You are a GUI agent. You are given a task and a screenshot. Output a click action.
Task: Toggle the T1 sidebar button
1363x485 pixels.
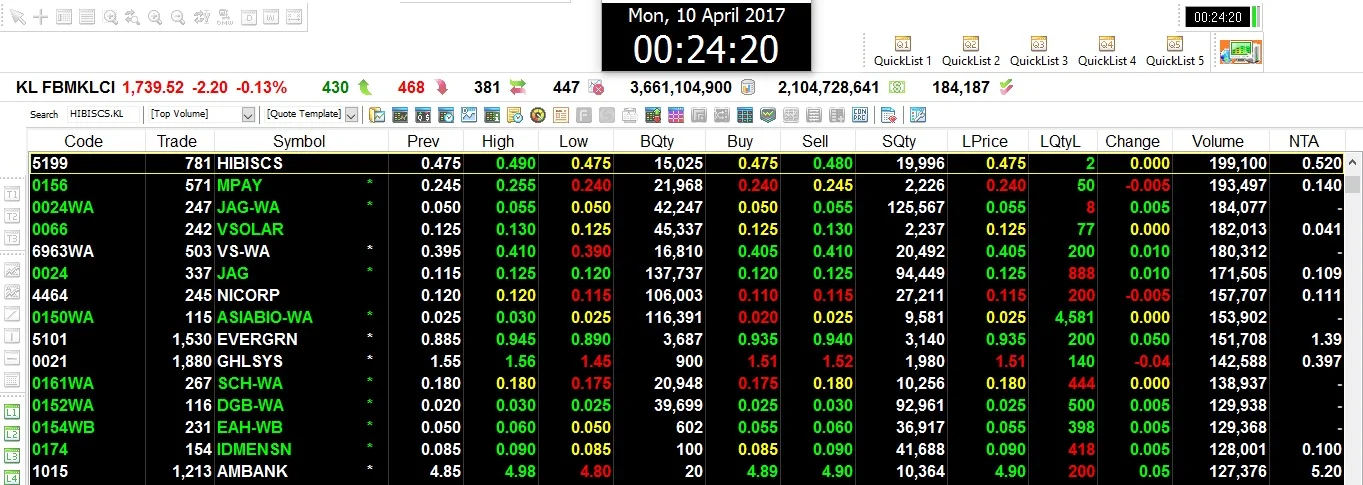(13, 193)
